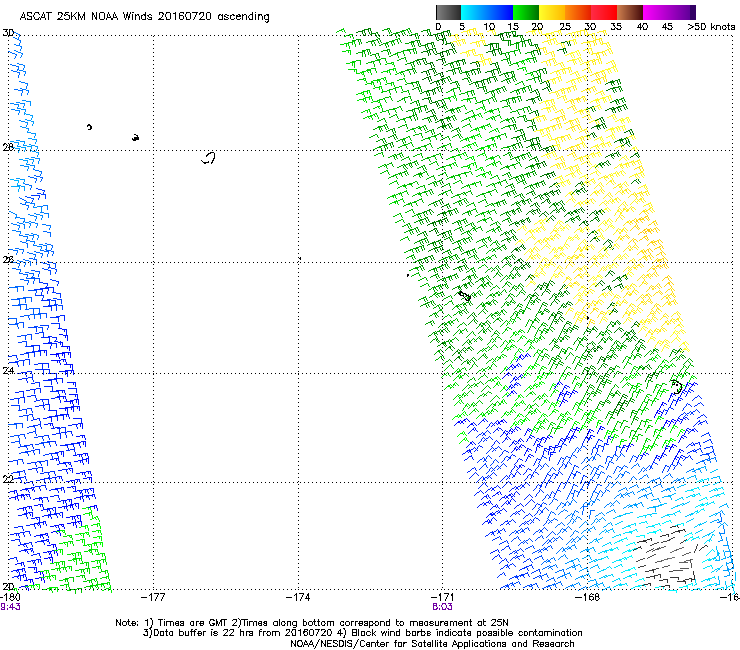
Task: Click the latitude axis label '30'
Action: pos(8,33)
